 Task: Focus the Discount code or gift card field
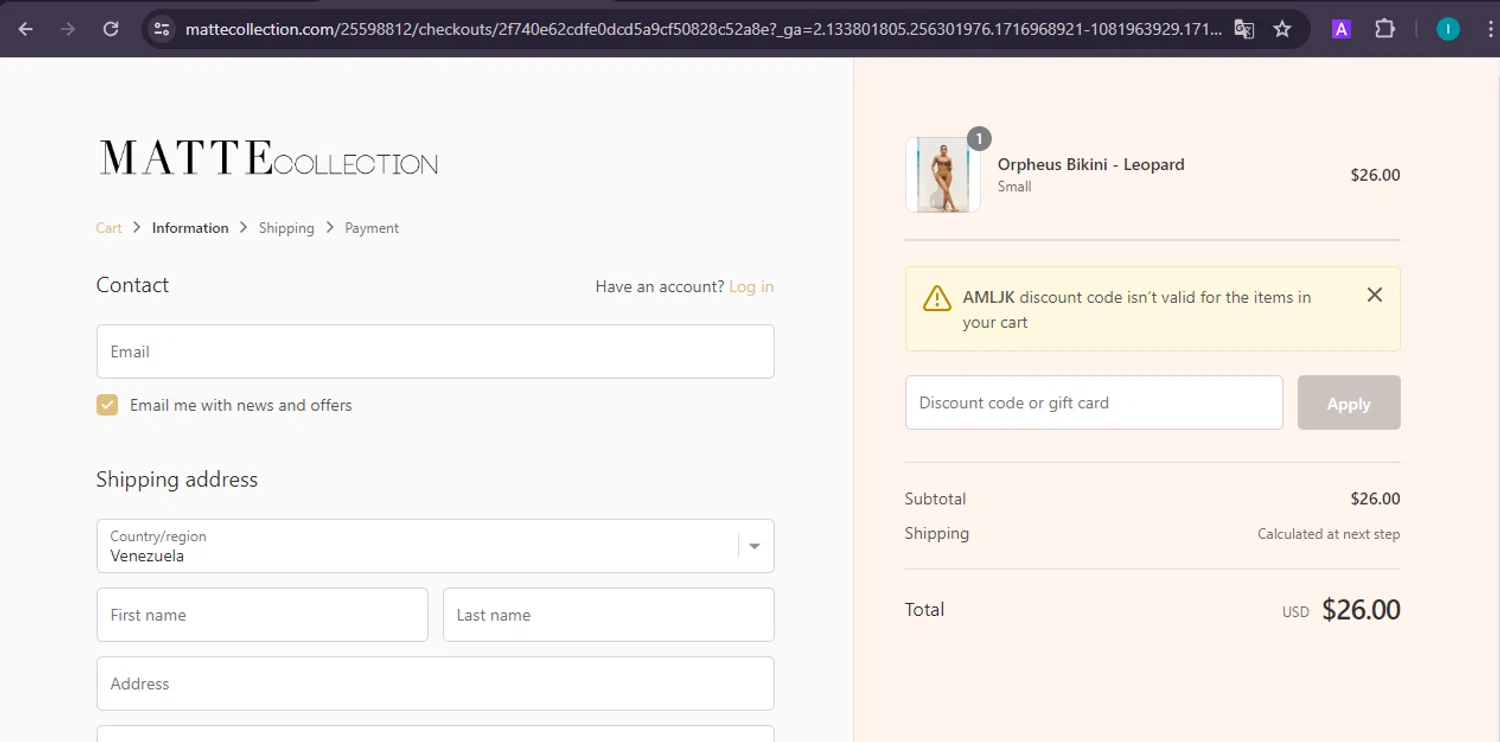pos(1094,403)
